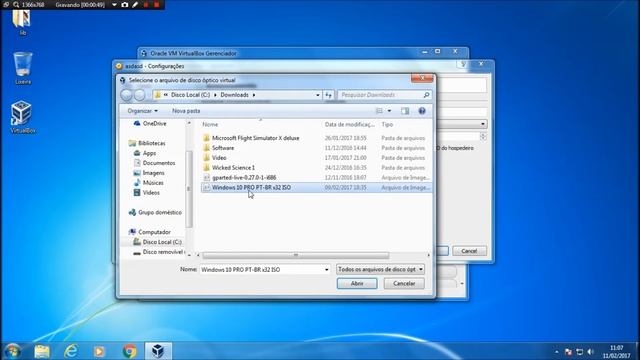The image size is (640, 360).
Task: Click the pencil icon in recording toolbar
Action: (135, 4)
